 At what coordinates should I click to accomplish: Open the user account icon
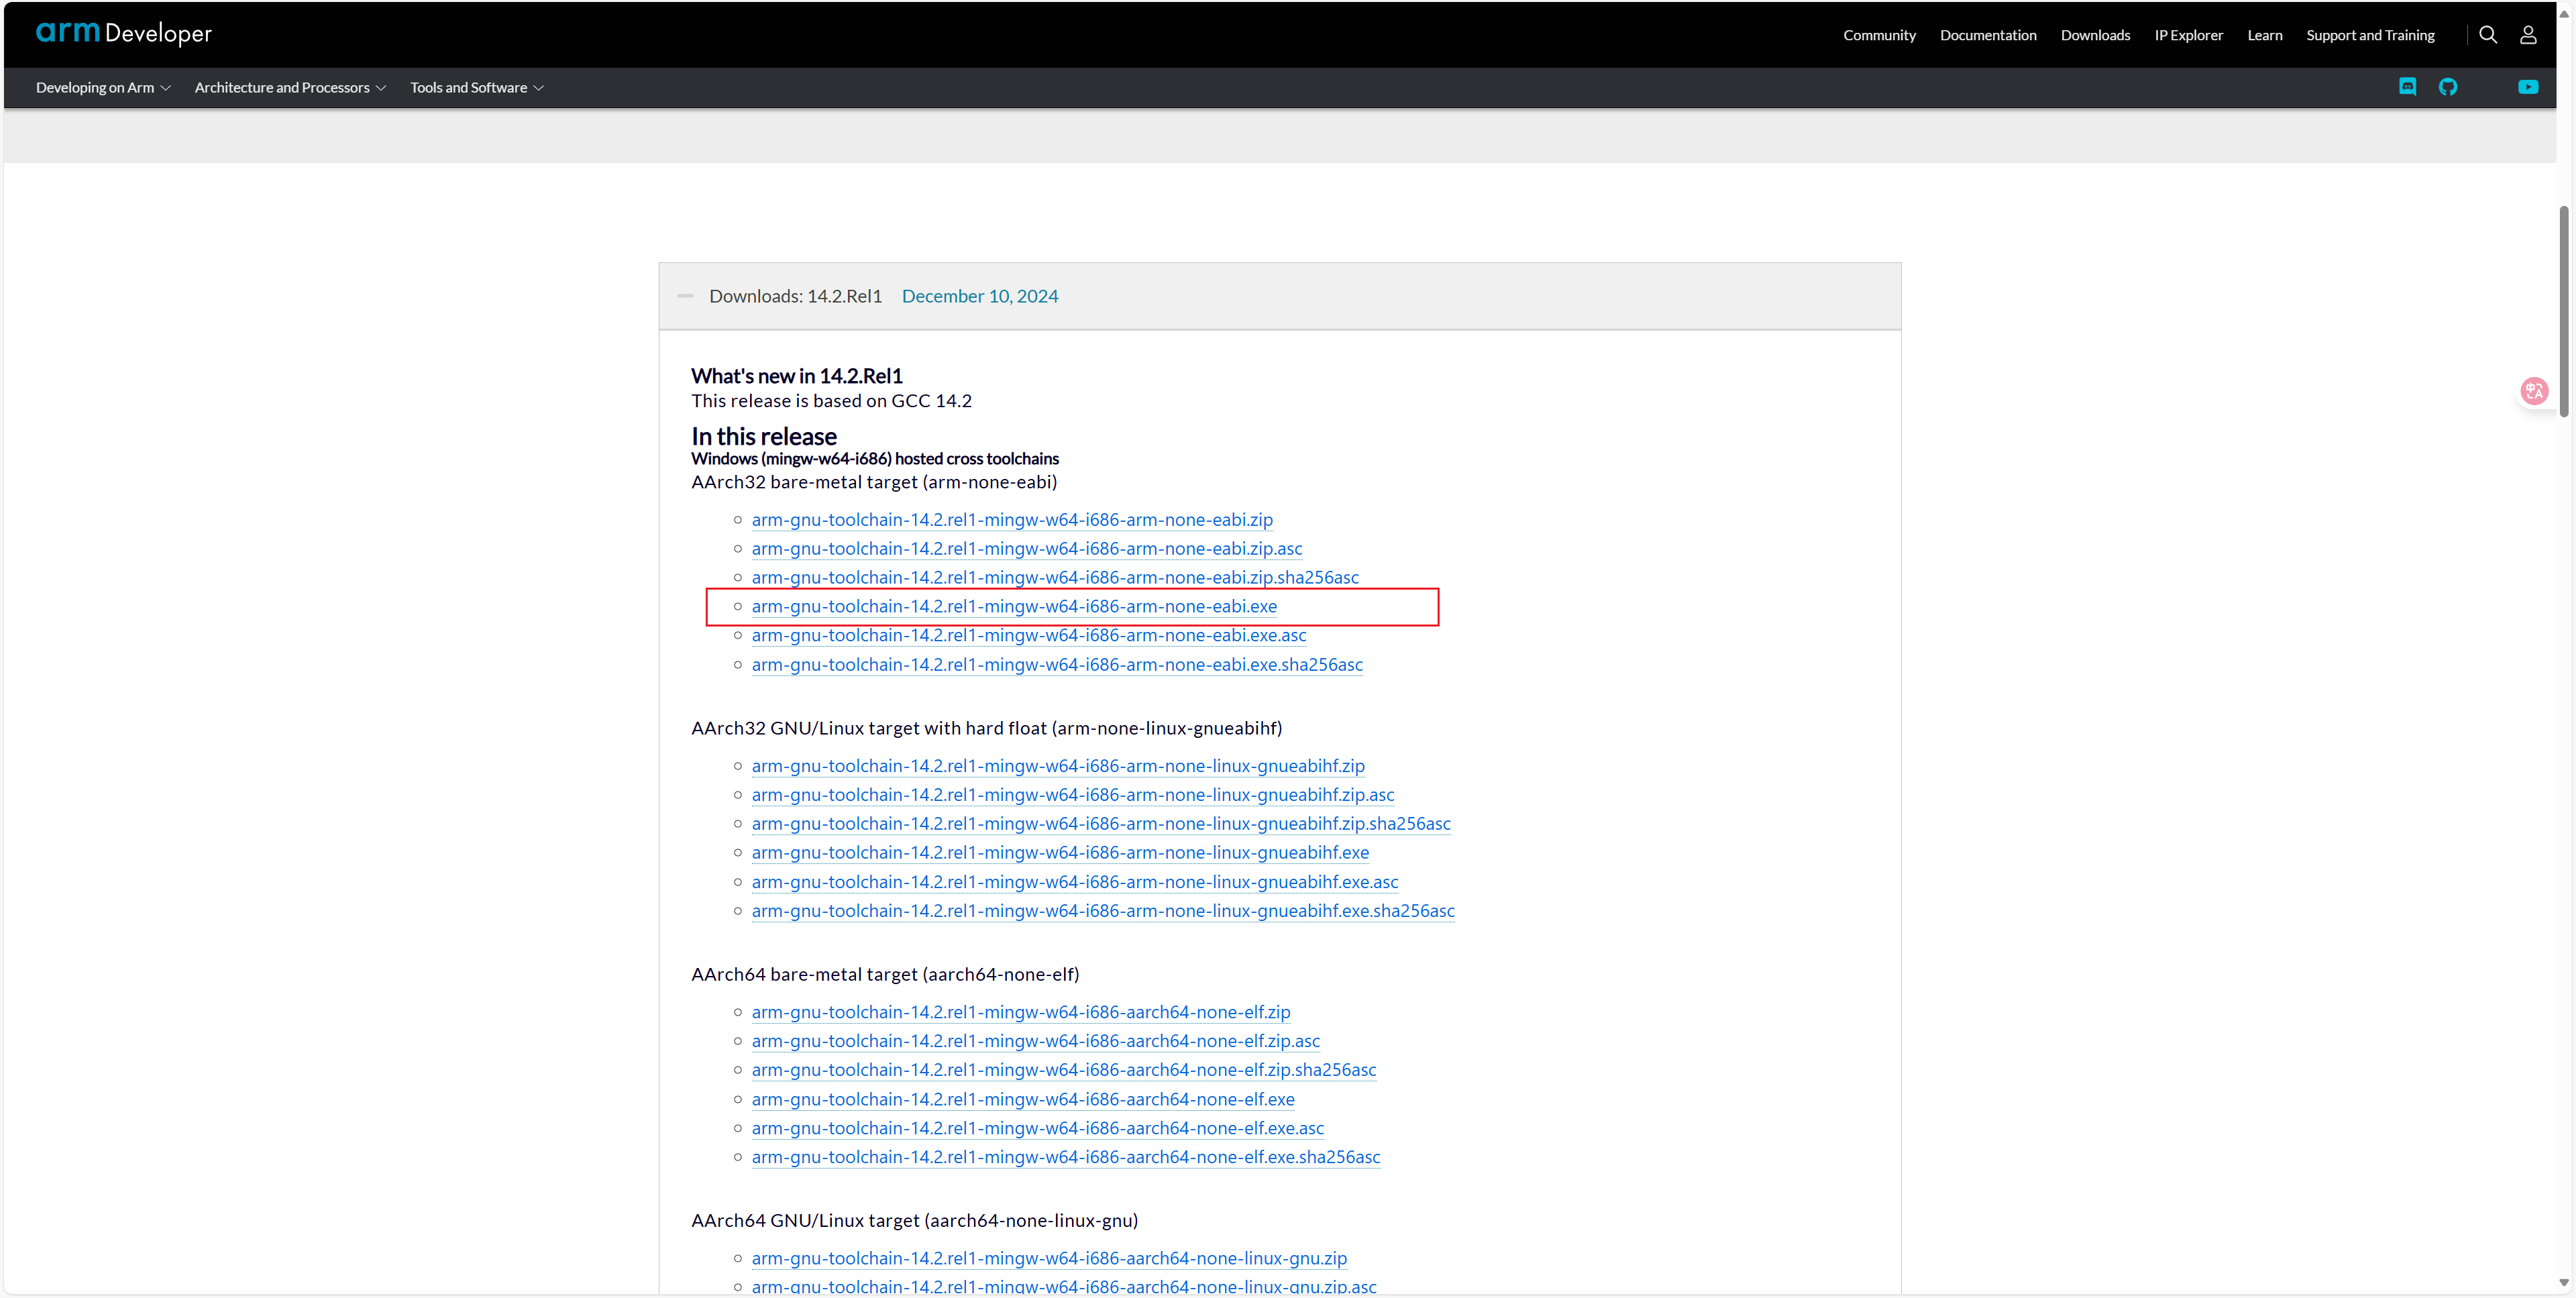(2528, 35)
